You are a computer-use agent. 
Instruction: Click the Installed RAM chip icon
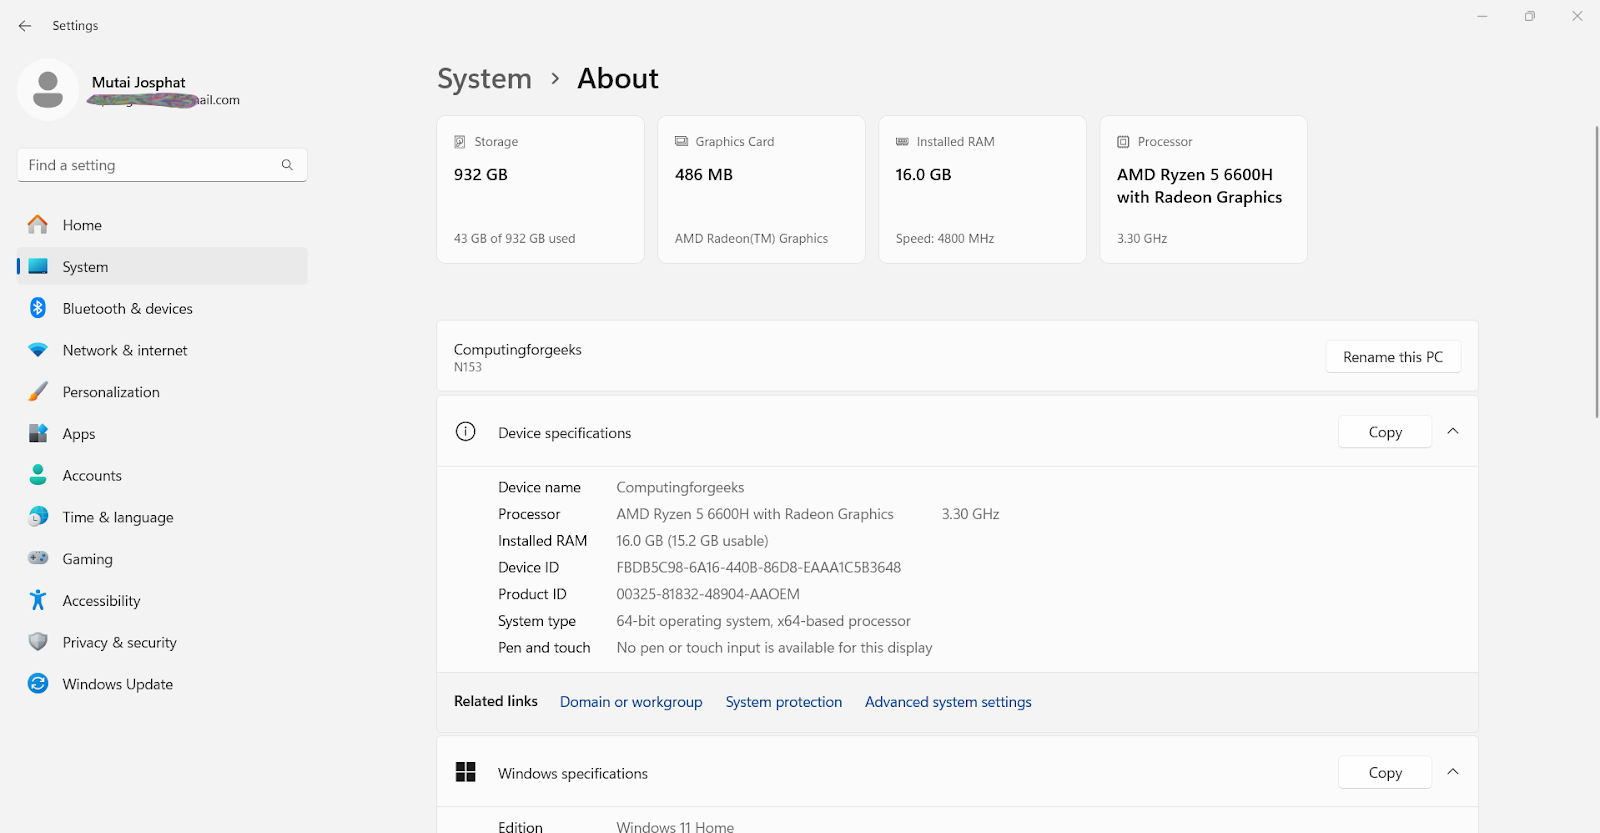coord(902,142)
